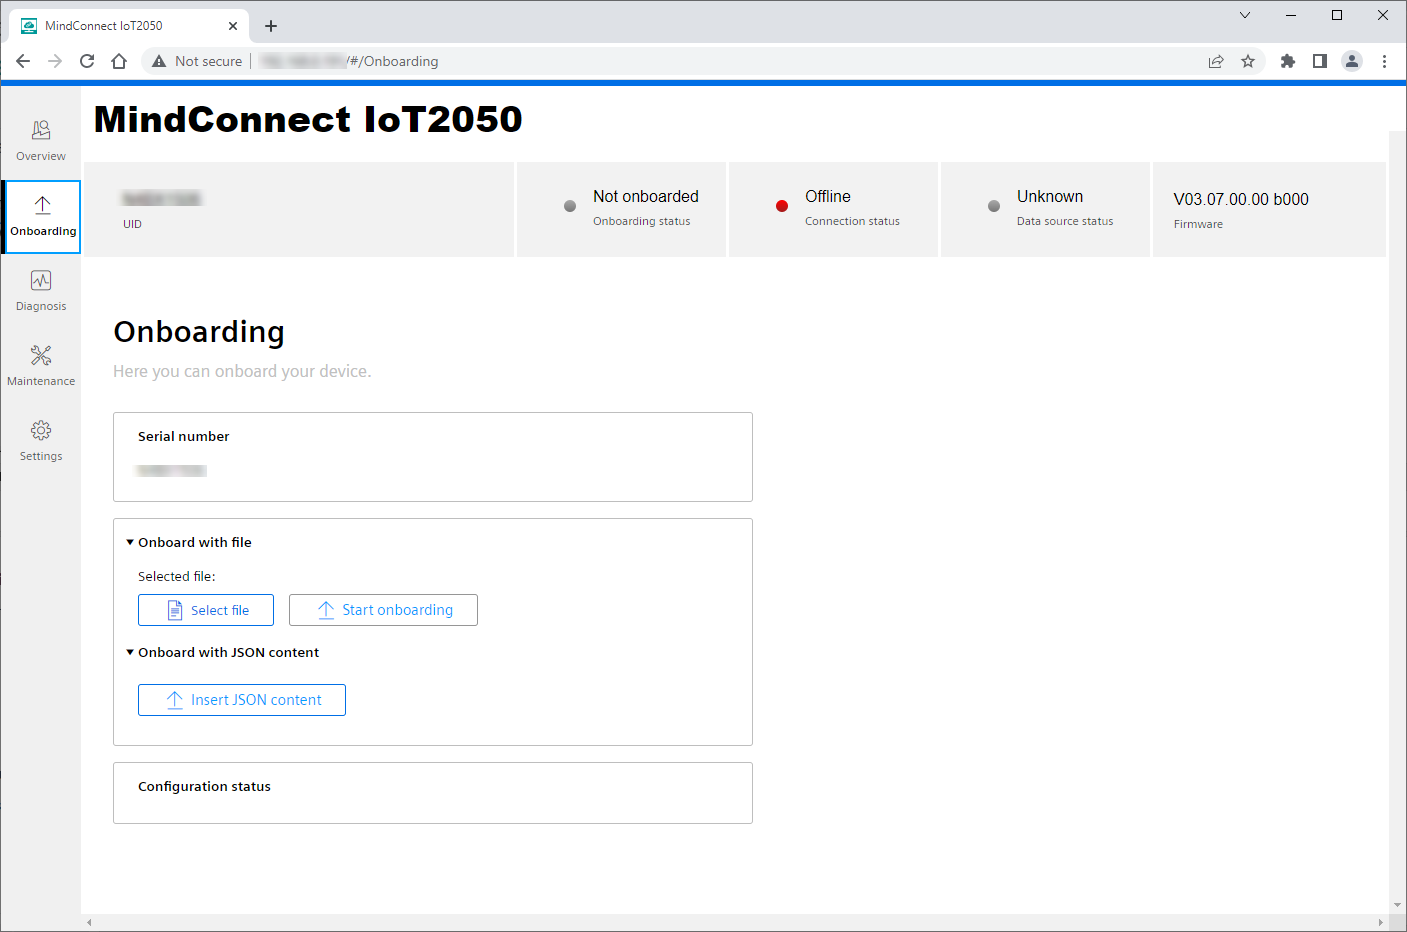Click the Not onboarded status text
This screenshot has width=1407, height=932.
(x=646, y=196)
